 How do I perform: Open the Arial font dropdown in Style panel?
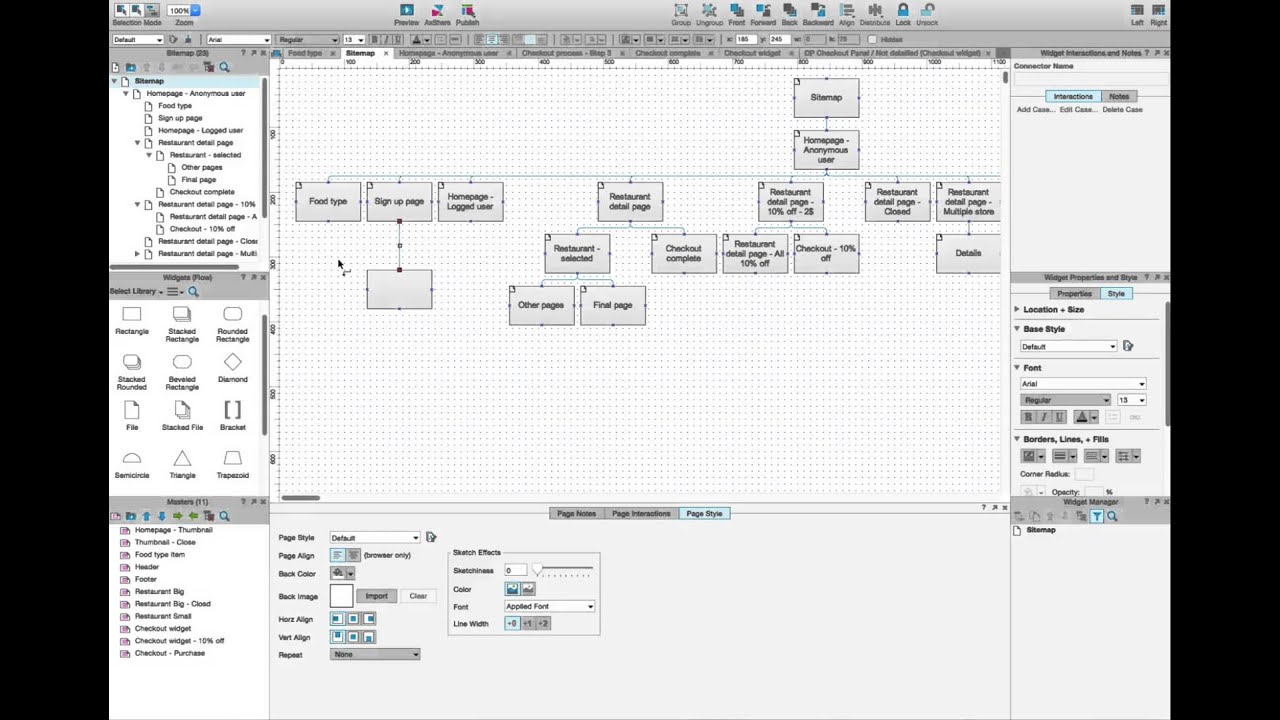(1083, 383)
